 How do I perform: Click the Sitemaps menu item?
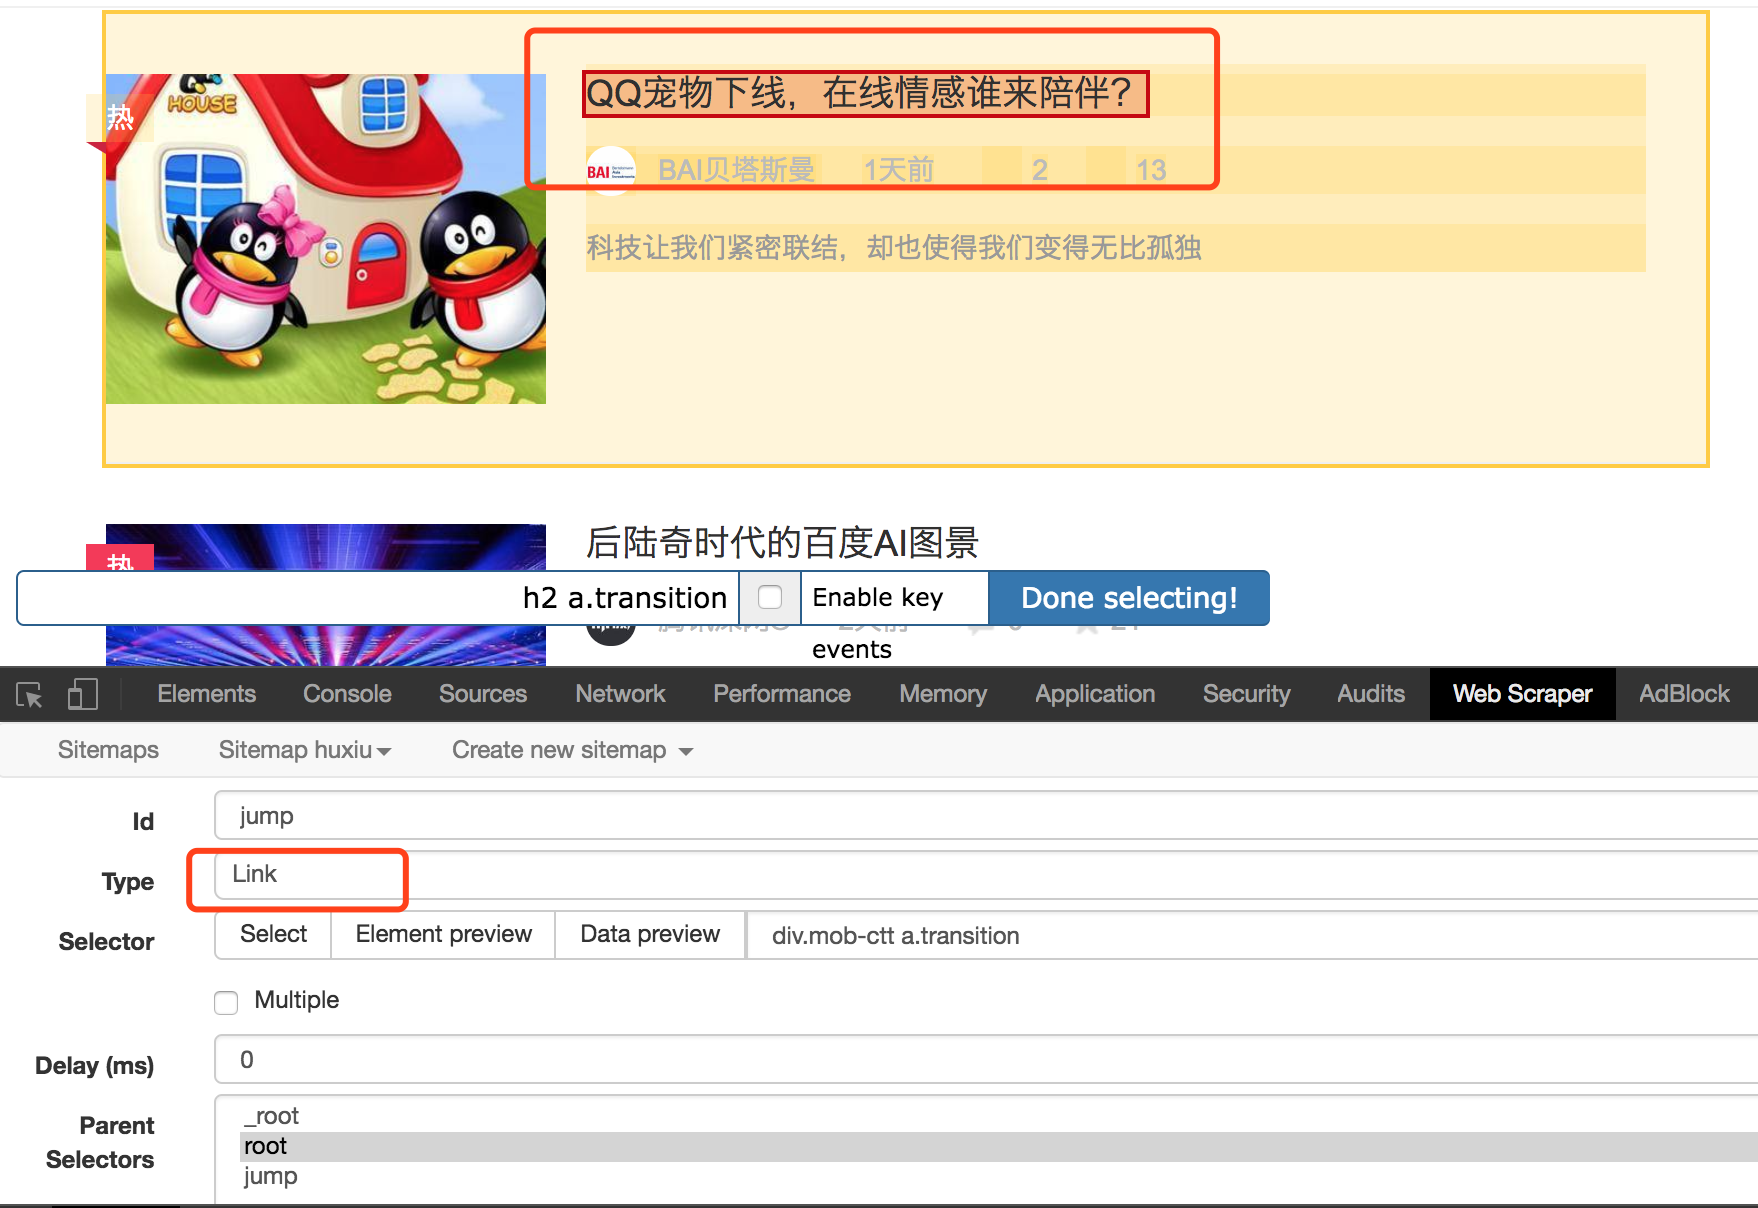click(108, 750)
